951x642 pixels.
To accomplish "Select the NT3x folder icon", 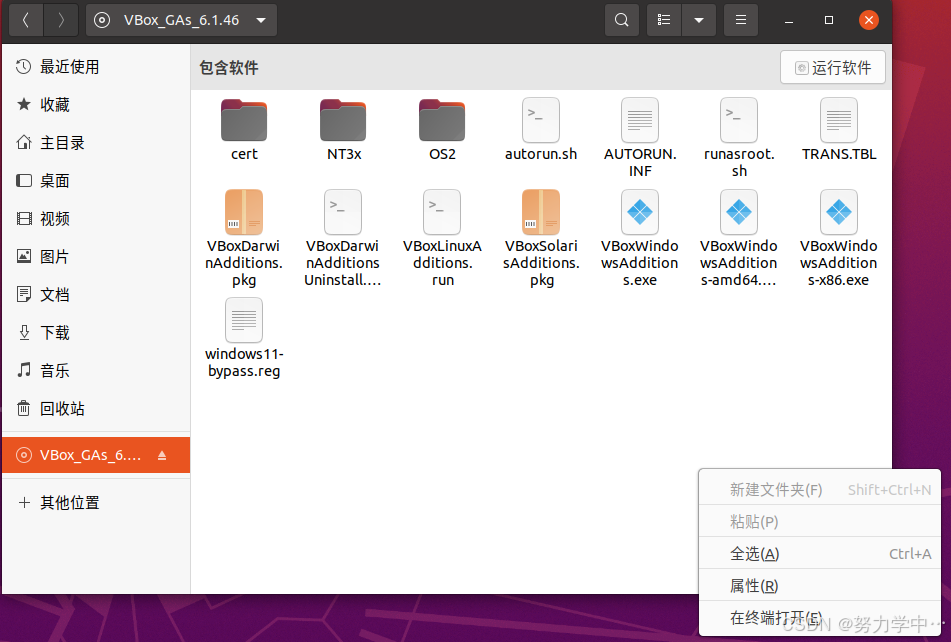I will click(343, 120).
